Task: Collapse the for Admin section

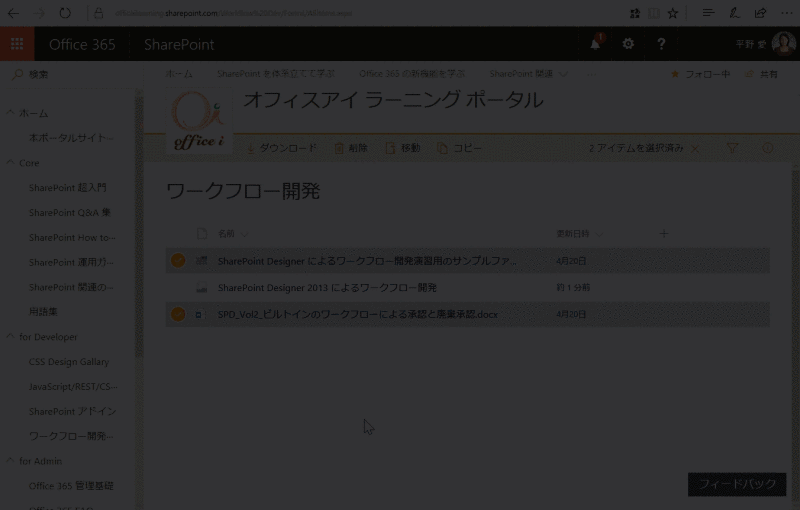Action: 10,461
